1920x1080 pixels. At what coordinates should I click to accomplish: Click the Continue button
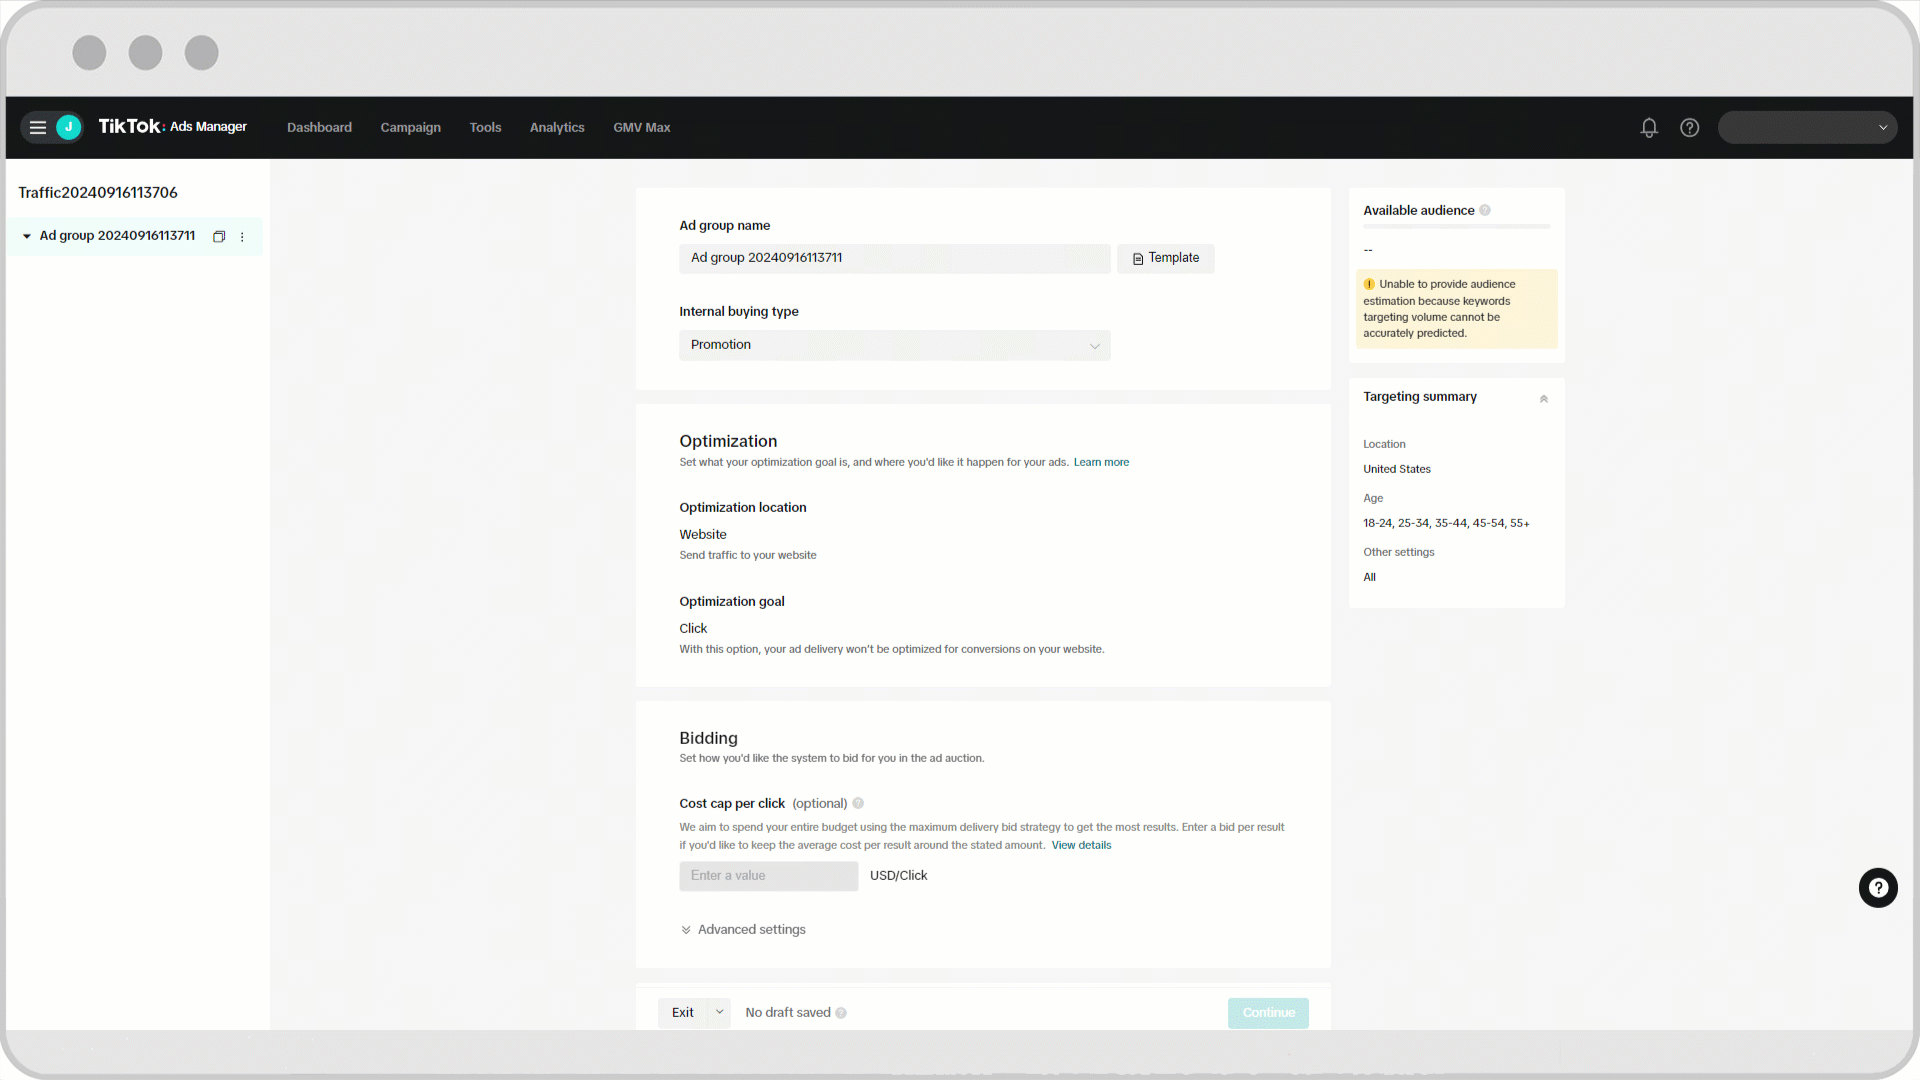tap(1267, 1011)
